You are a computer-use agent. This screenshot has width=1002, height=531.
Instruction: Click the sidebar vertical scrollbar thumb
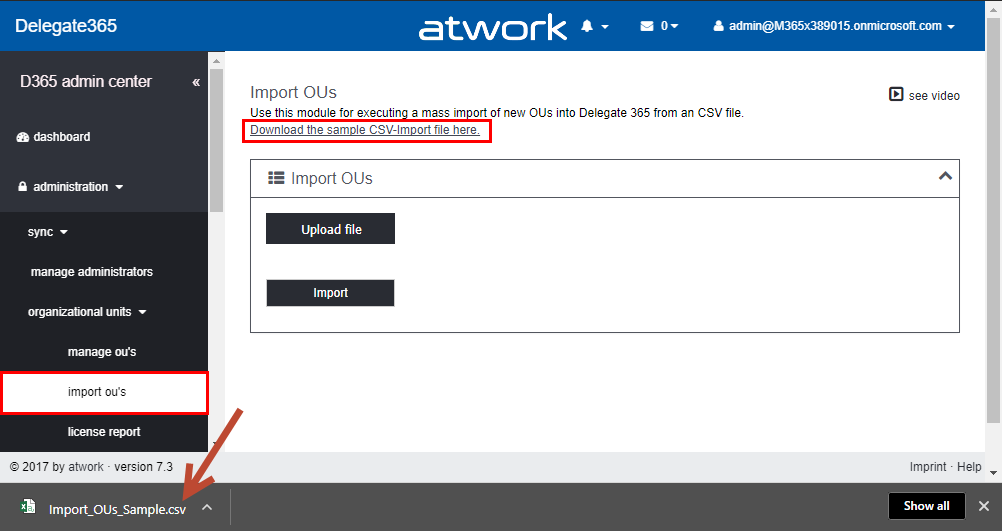click(216, 140)
